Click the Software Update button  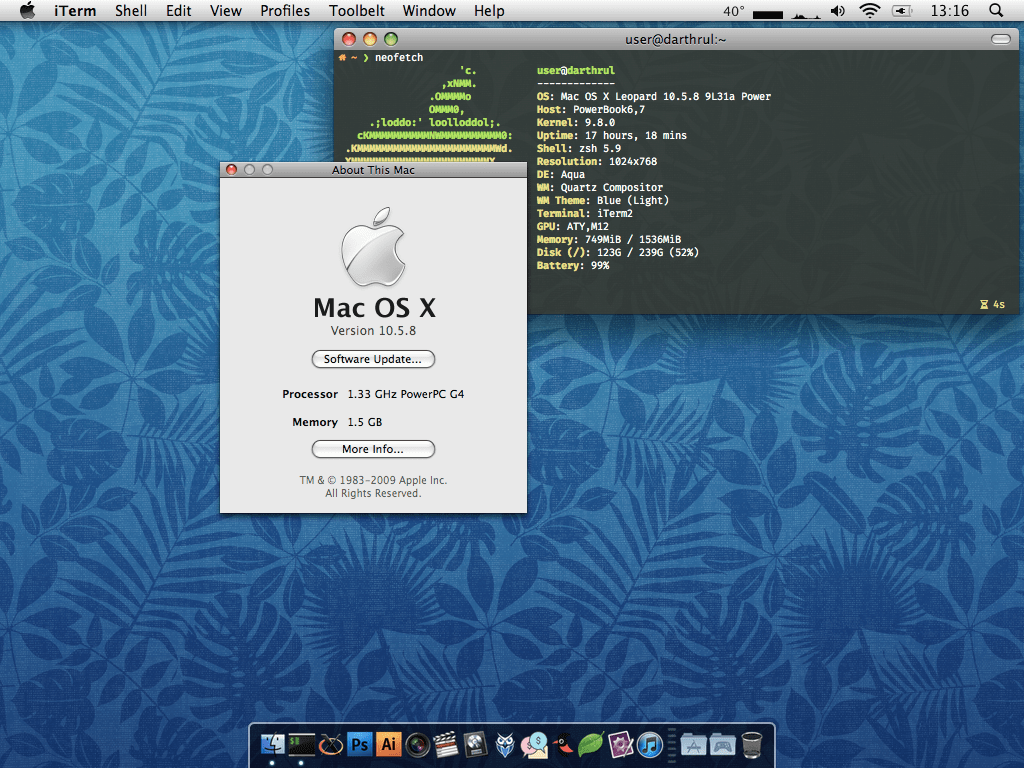[373, 359]
